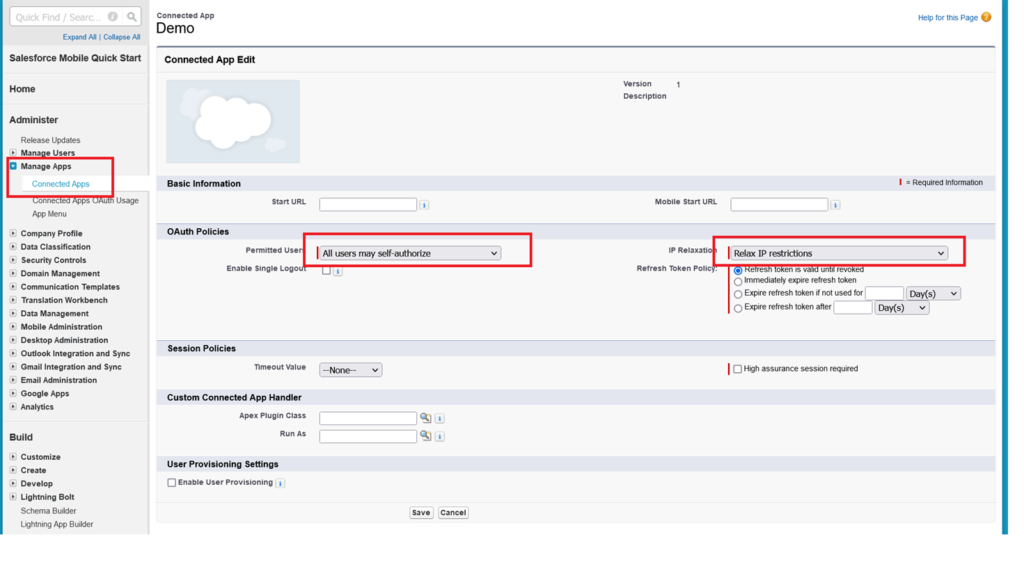1024x576 pixels.
Task: Click the Quick Find search magnifier icon
Action: (x=132, y=17)
